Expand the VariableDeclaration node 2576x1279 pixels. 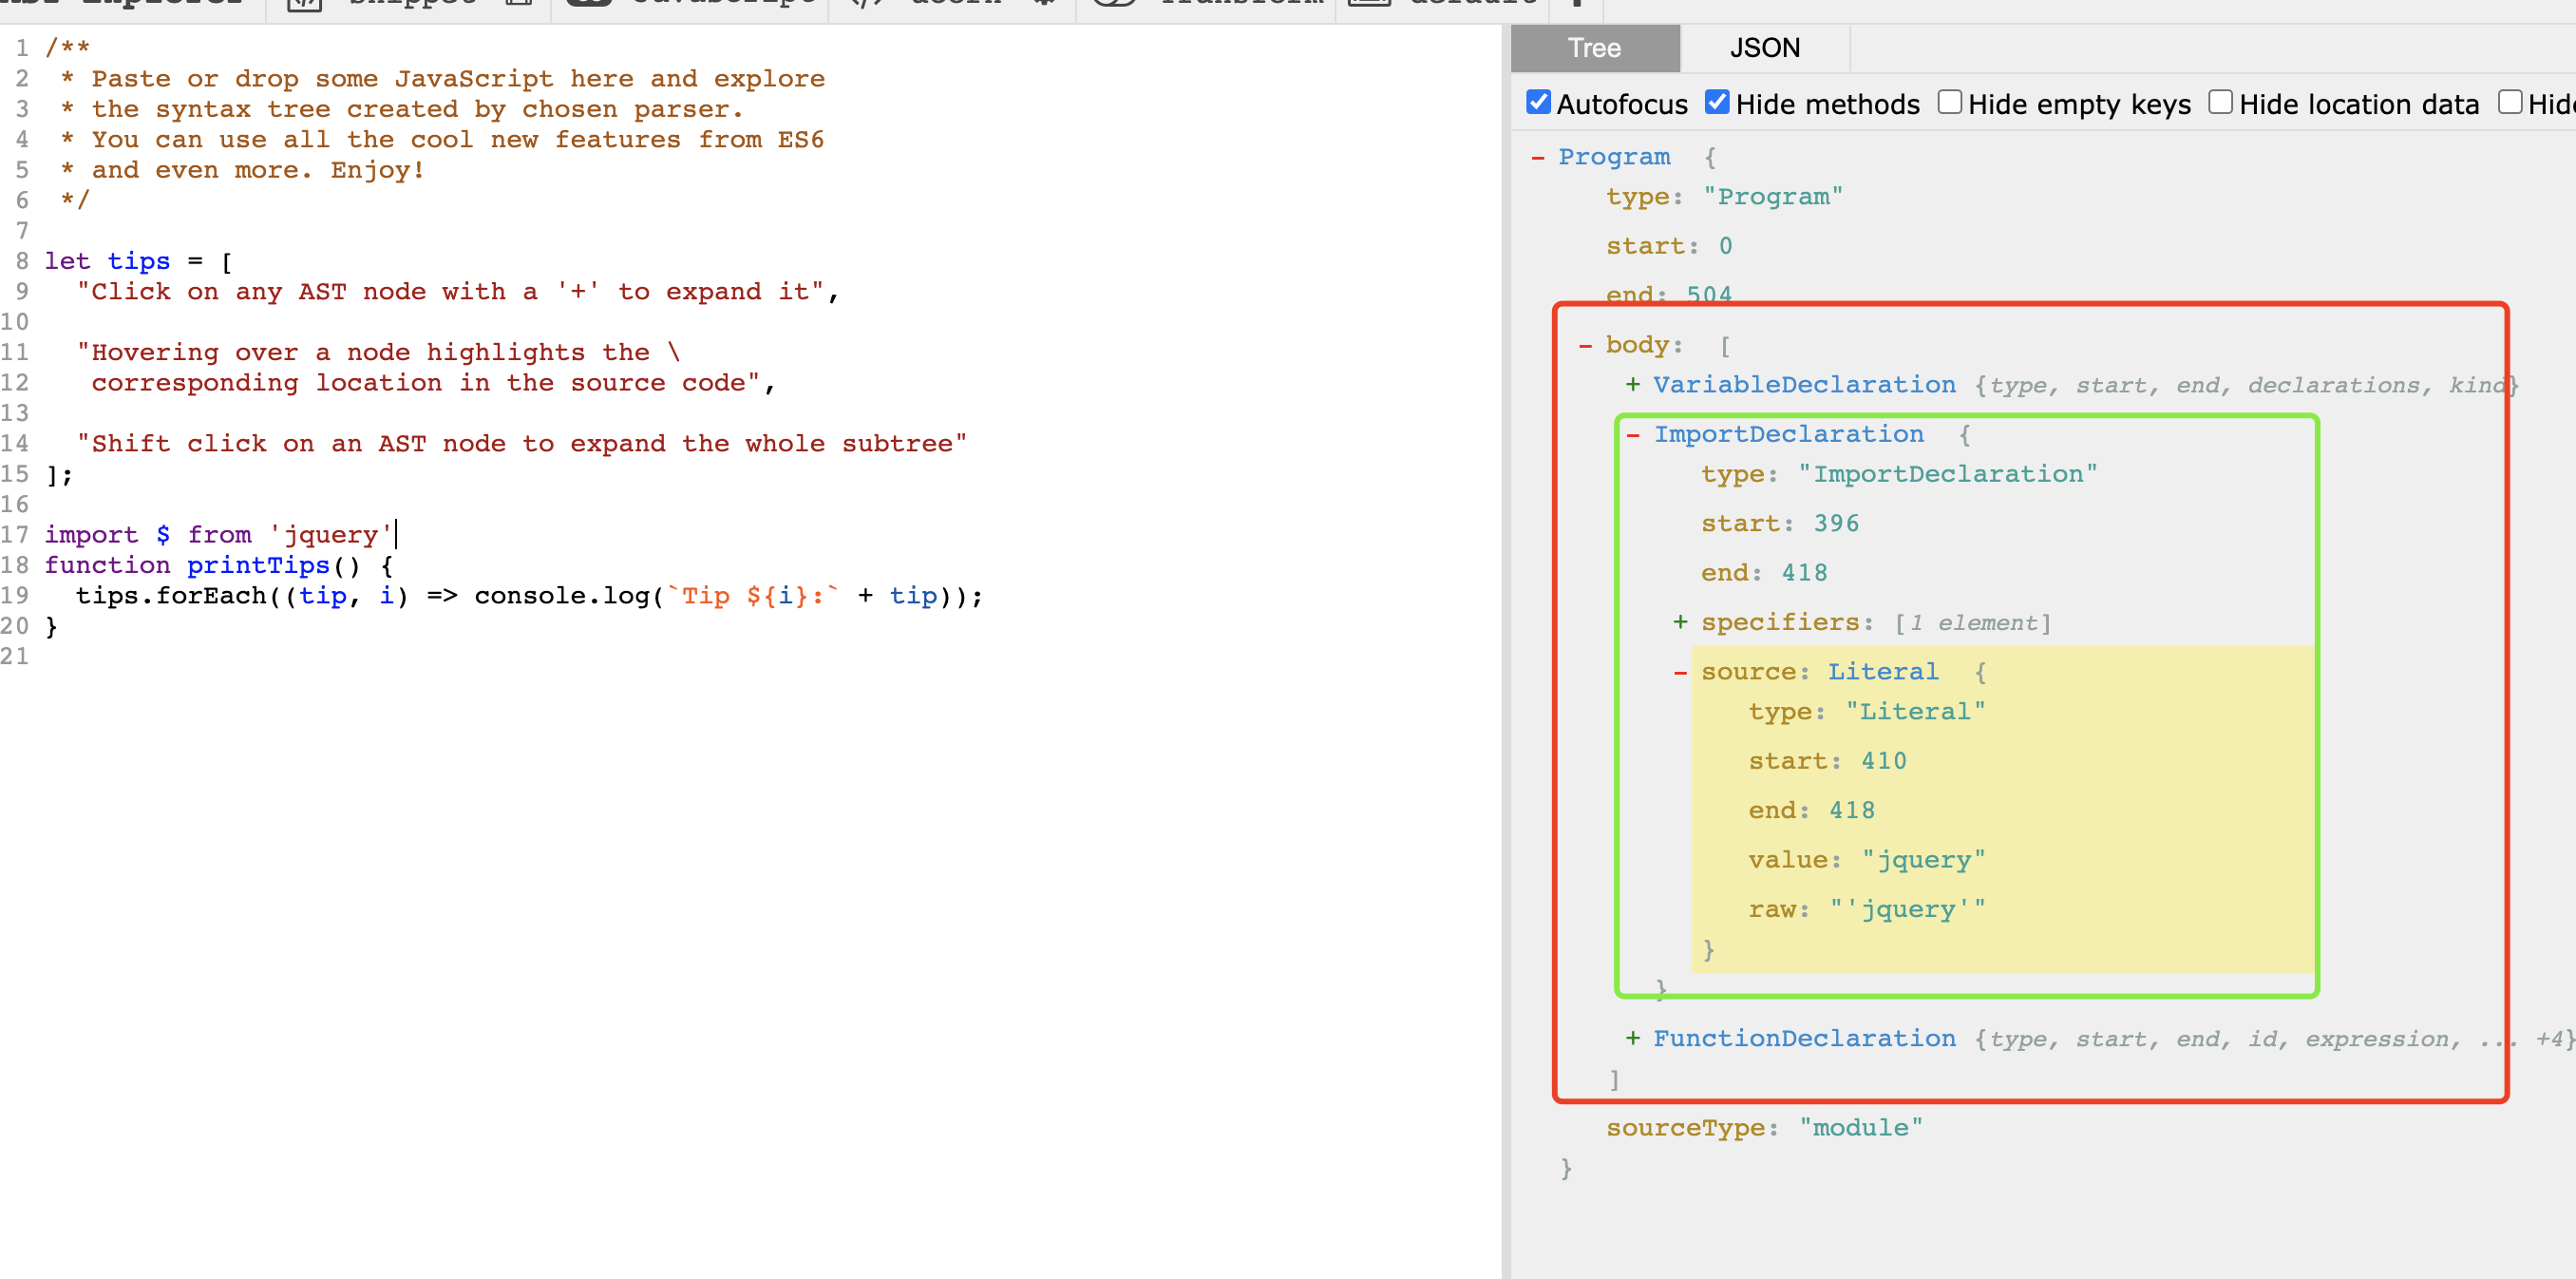(1632, 385)
